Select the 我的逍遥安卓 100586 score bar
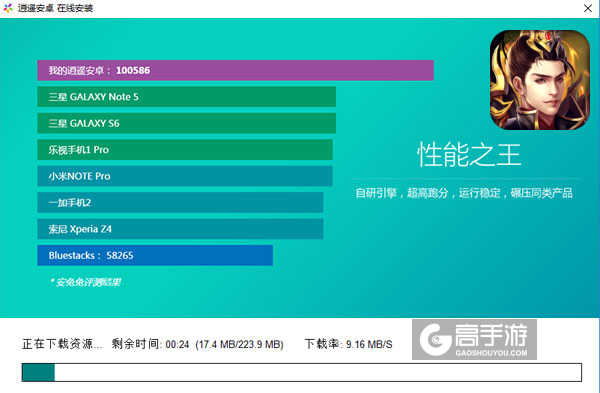The image size is (600, 393). point(235,70)
